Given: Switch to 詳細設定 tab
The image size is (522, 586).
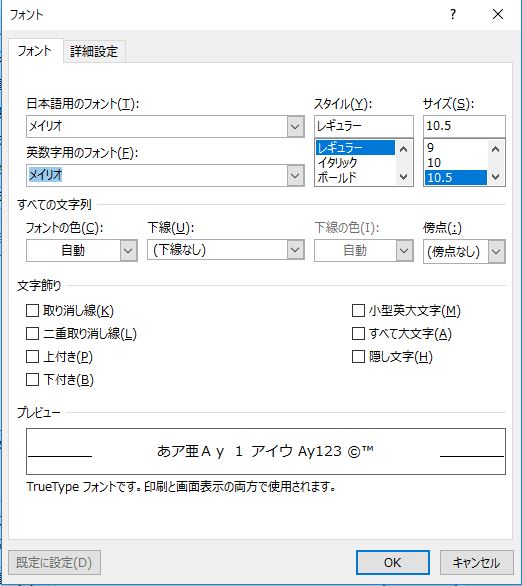Looking at the screenshot, I should click(94, 51).
